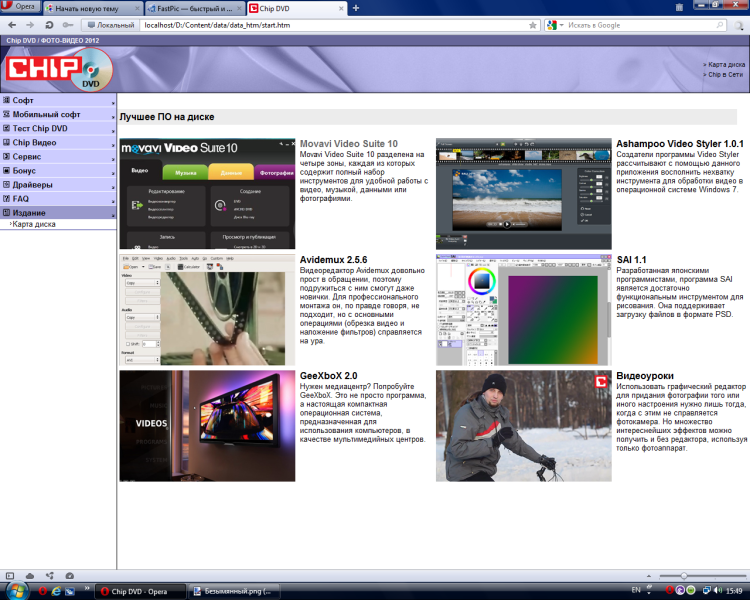Click the volume speaker tray icon

(718, 590)
